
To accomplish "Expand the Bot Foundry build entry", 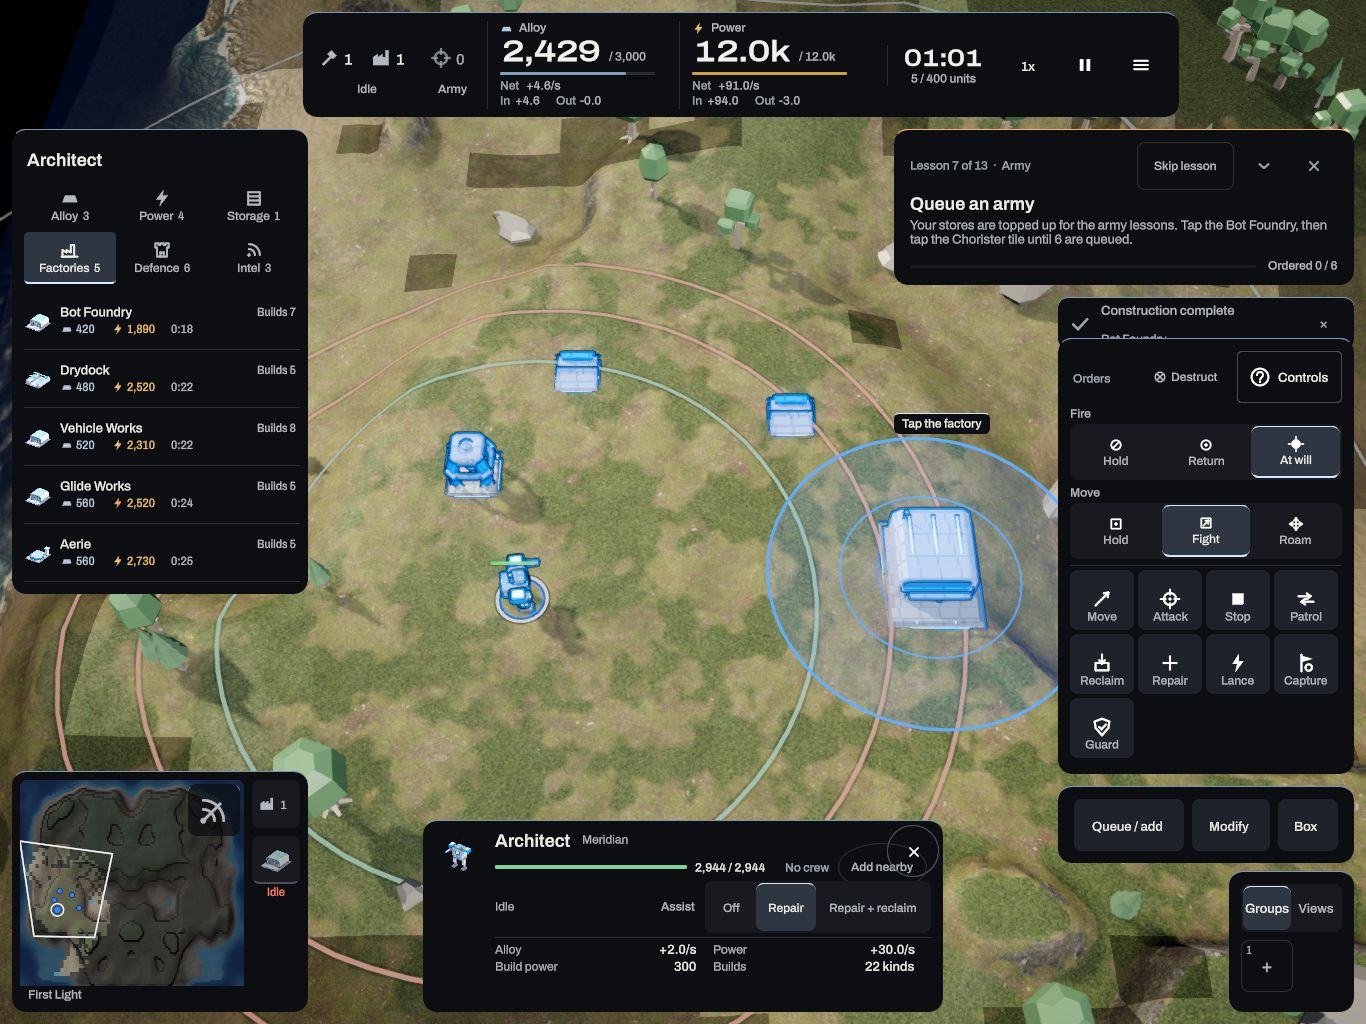I will click(162, 320).
